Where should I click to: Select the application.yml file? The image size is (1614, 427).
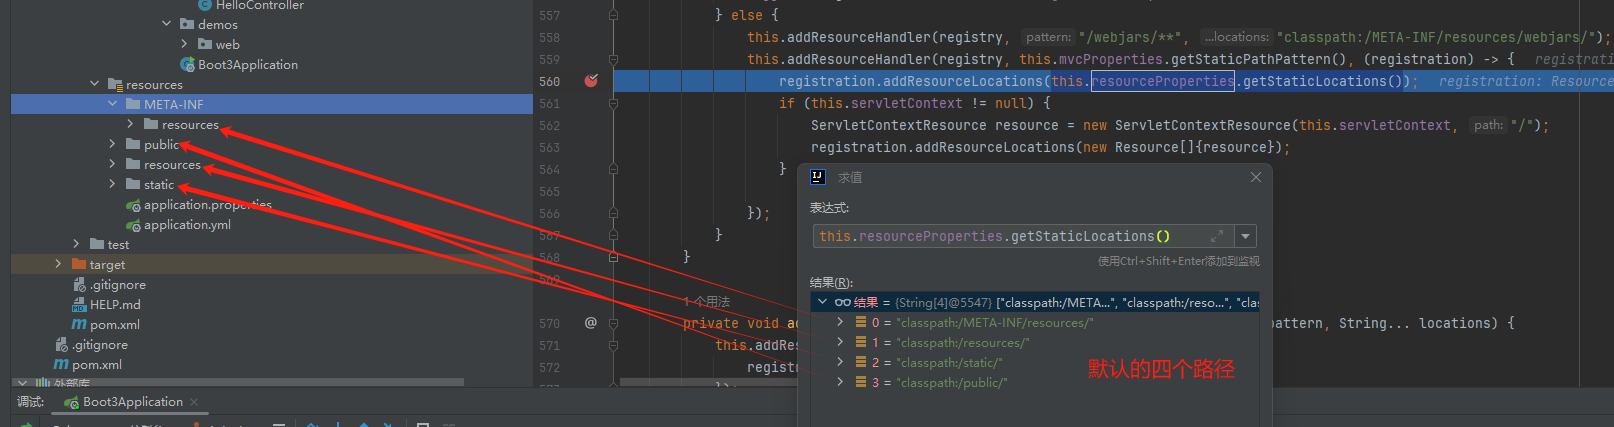tap(187, 225)
